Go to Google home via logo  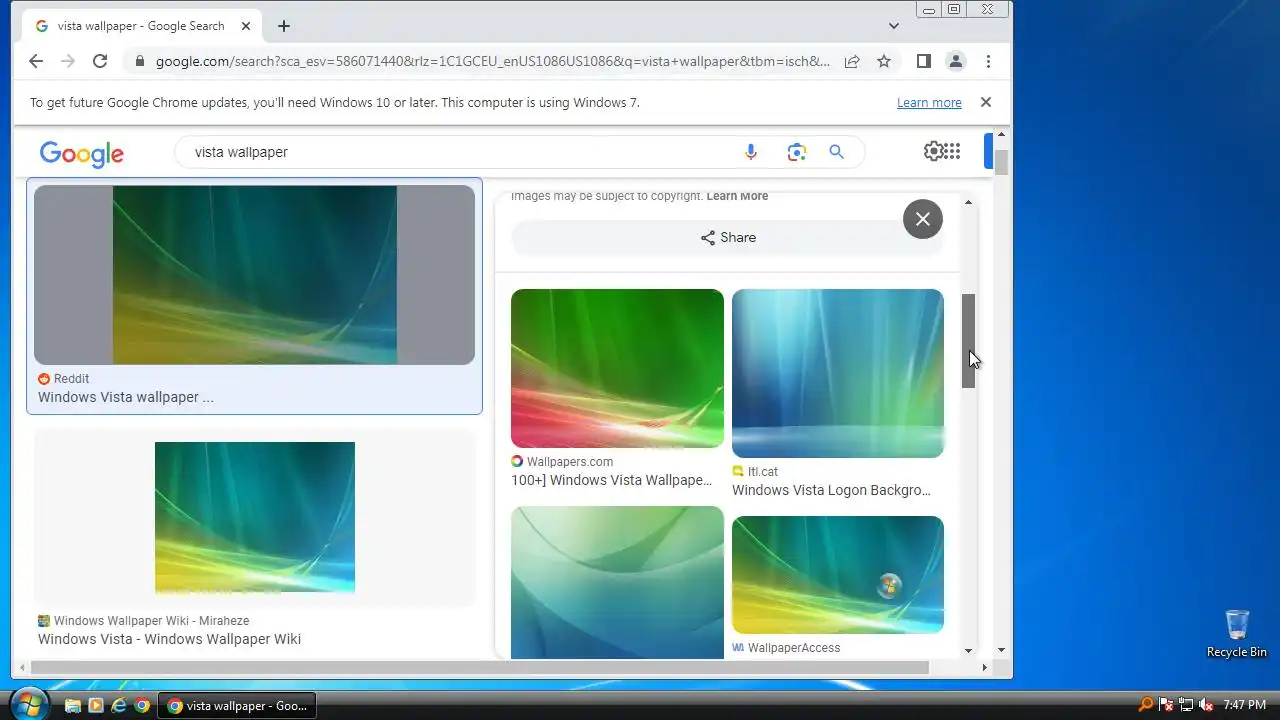point(82,153)
